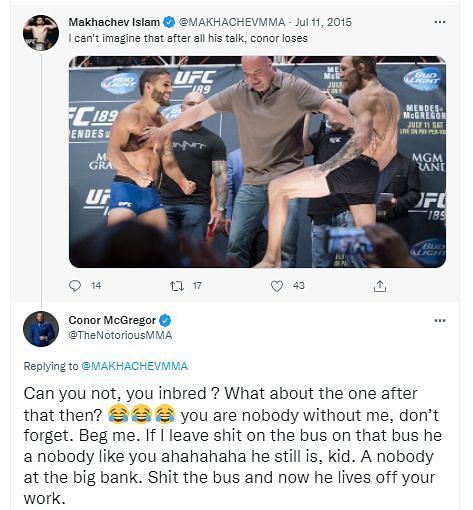Click the Conor McGregor display name
This screenshot has width=473, height=510.
click(x=112, y=320)
